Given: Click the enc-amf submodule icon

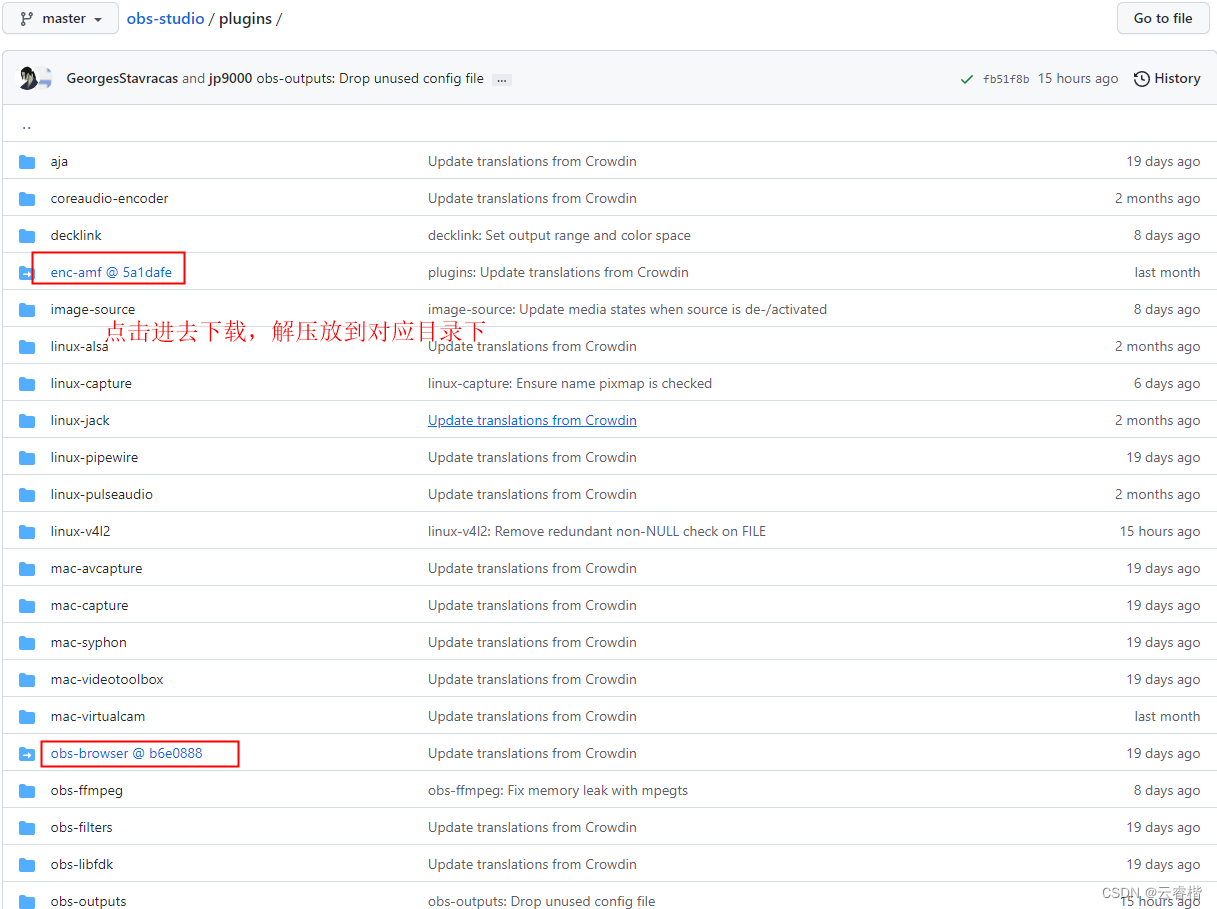Looking at the screenshot, I should pyautogui.click(x=27, y=273).
